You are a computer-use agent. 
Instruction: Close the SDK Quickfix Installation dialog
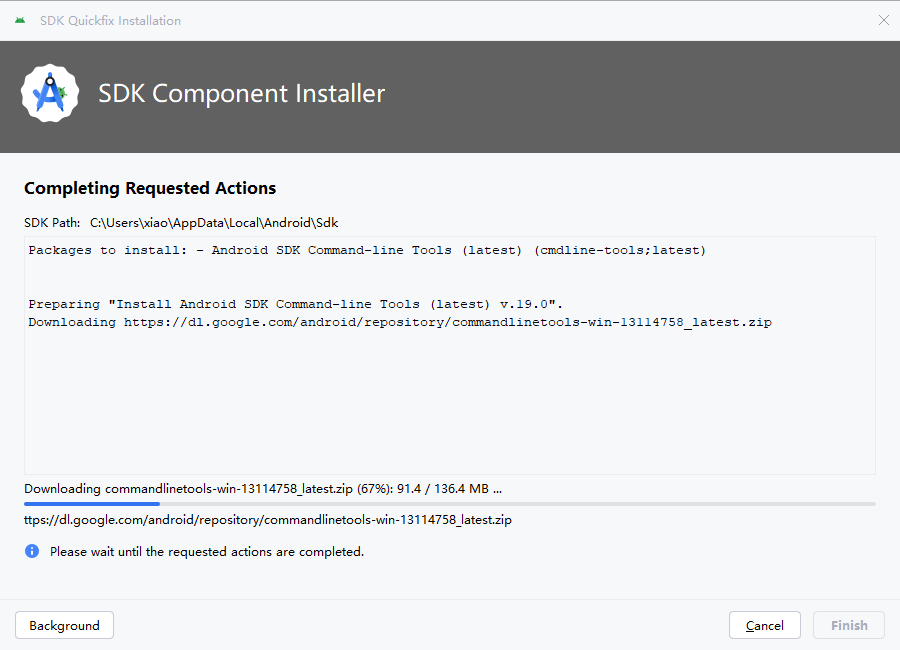click(883, 21)
